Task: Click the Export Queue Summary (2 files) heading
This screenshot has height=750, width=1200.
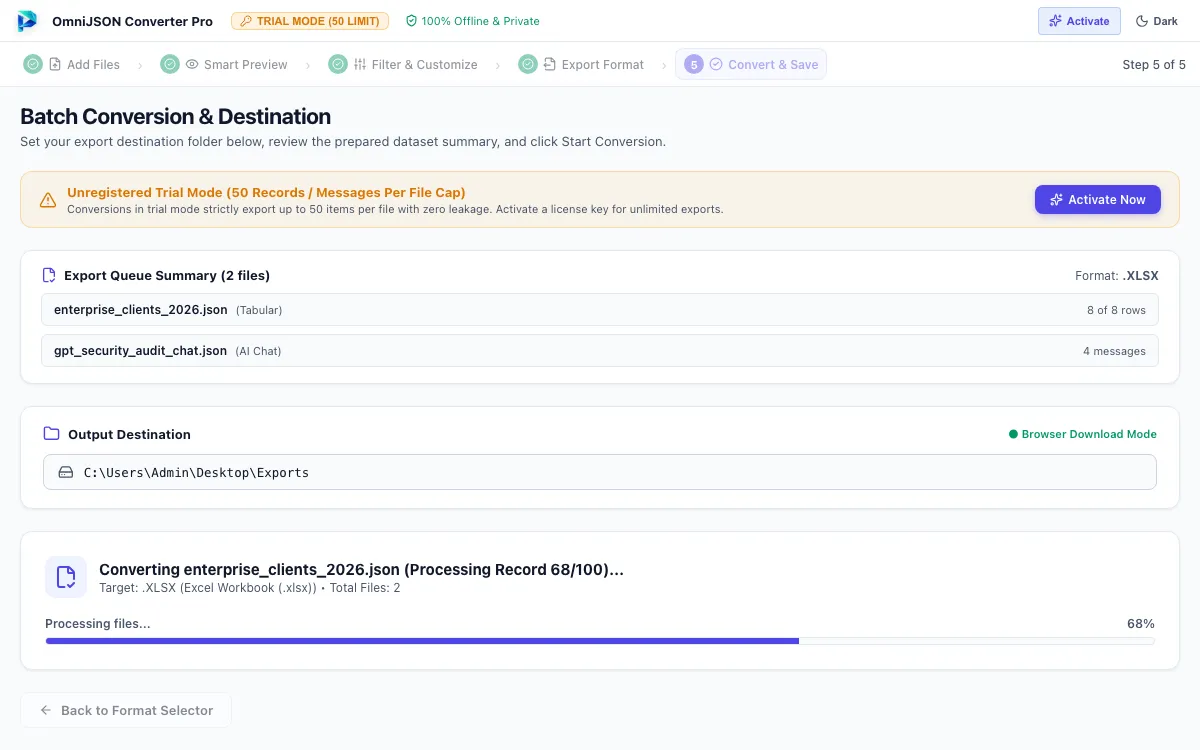Action: pyautogui.click(x=167, y=276)
